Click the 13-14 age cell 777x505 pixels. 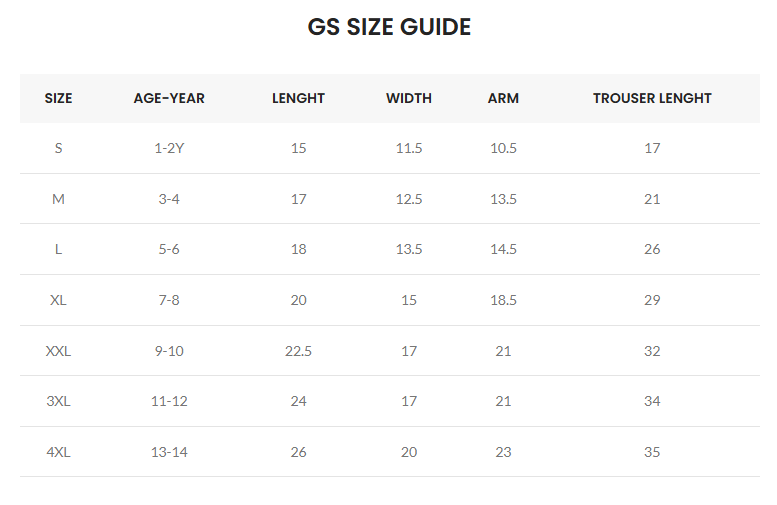click(x=169, y=452)
